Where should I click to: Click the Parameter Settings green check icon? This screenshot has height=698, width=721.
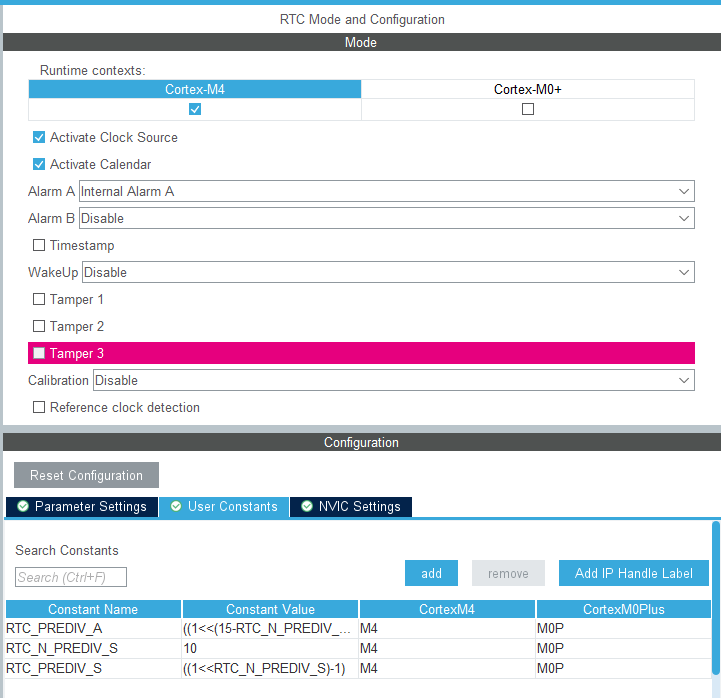click(x=23, y=507)
